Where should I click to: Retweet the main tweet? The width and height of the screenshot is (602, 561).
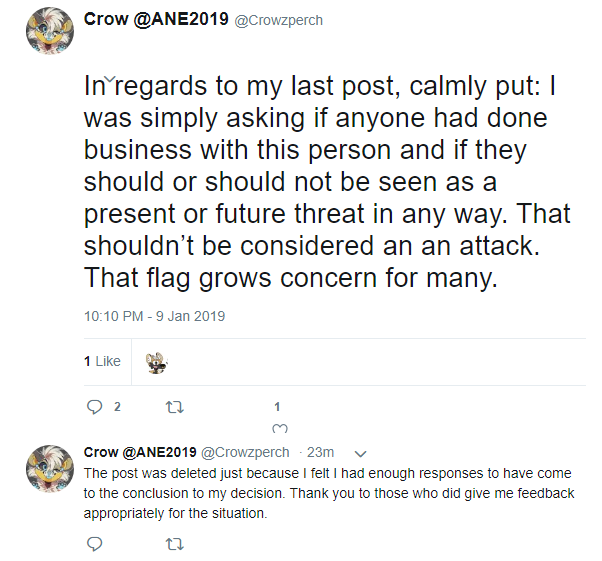(x=174, y=407)
